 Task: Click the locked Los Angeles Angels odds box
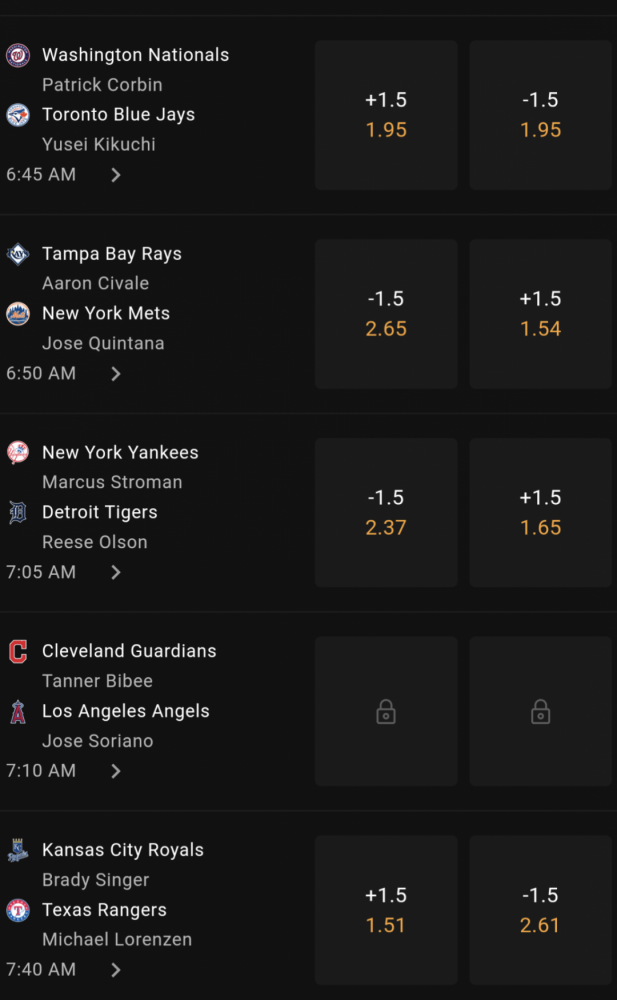pos(540,711)
